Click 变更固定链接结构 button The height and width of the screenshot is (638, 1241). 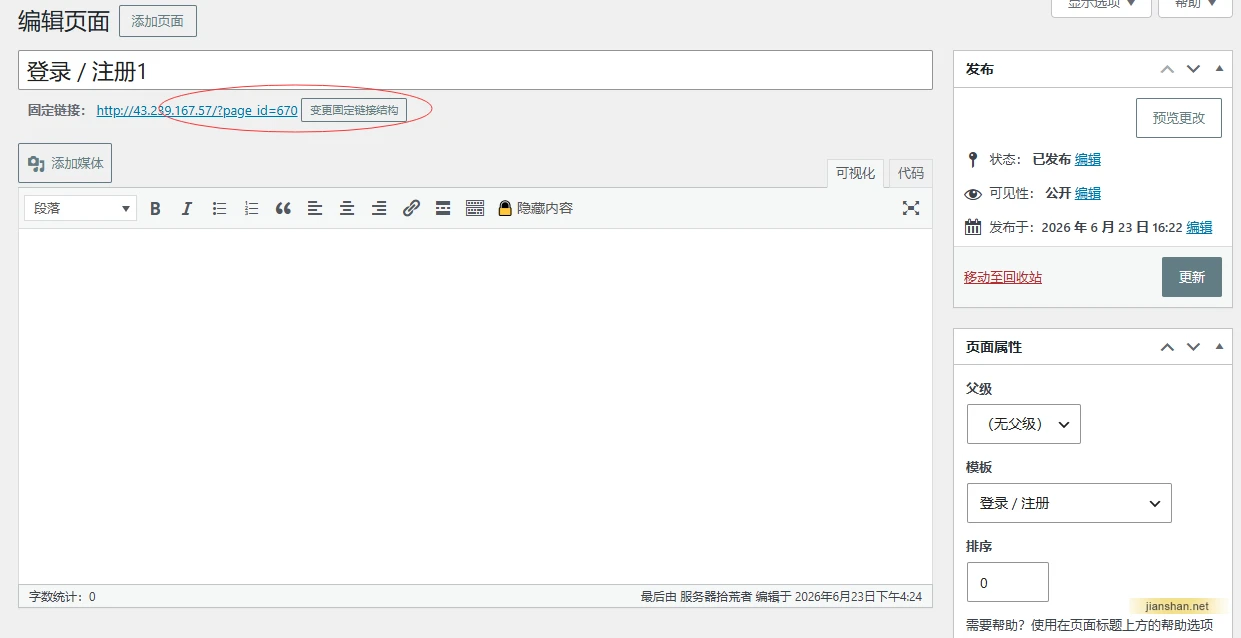click(x=354, y=110)
